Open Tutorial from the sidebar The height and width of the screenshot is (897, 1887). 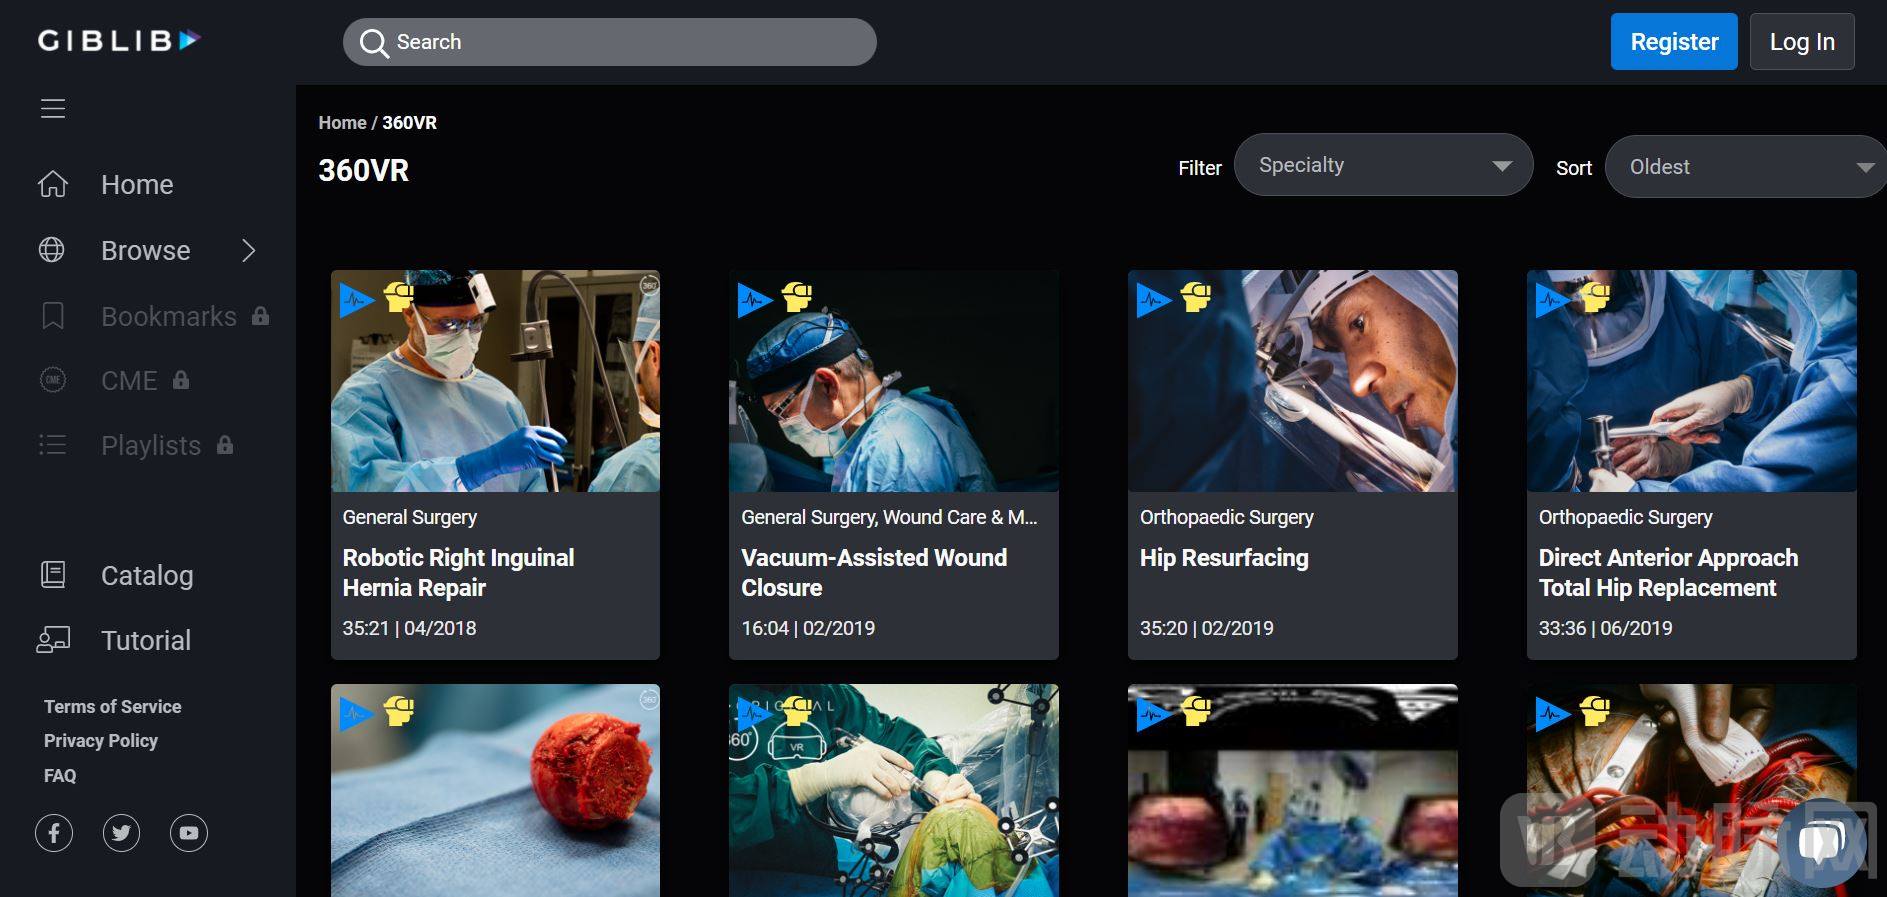145,640
